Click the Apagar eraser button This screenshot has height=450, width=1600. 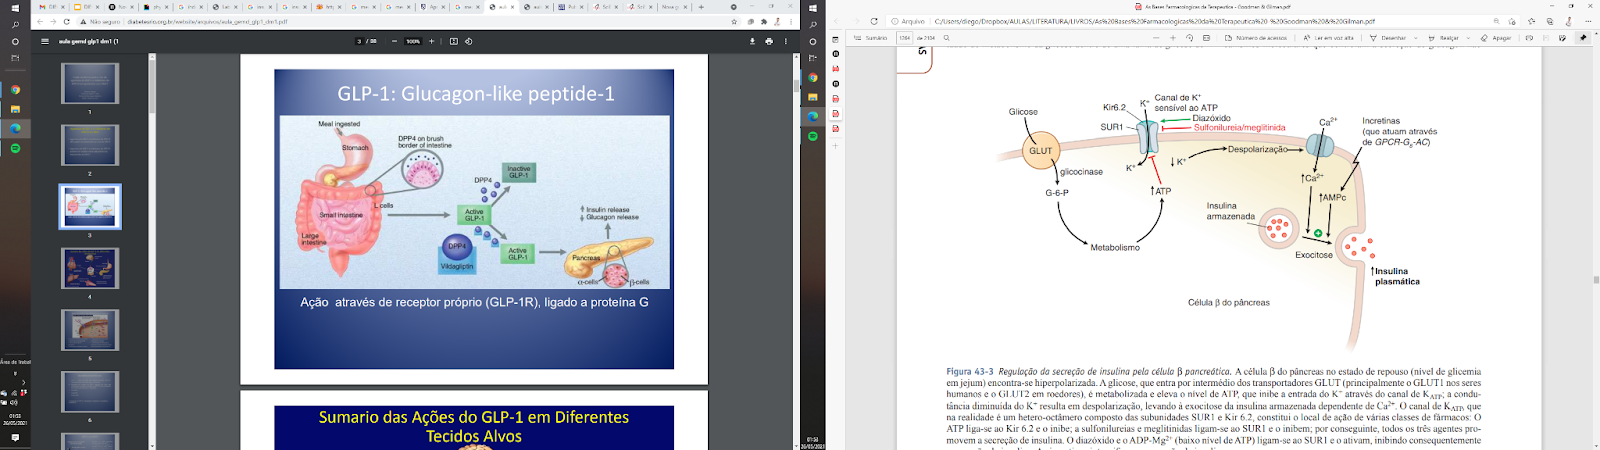(x=1497, y=38)
